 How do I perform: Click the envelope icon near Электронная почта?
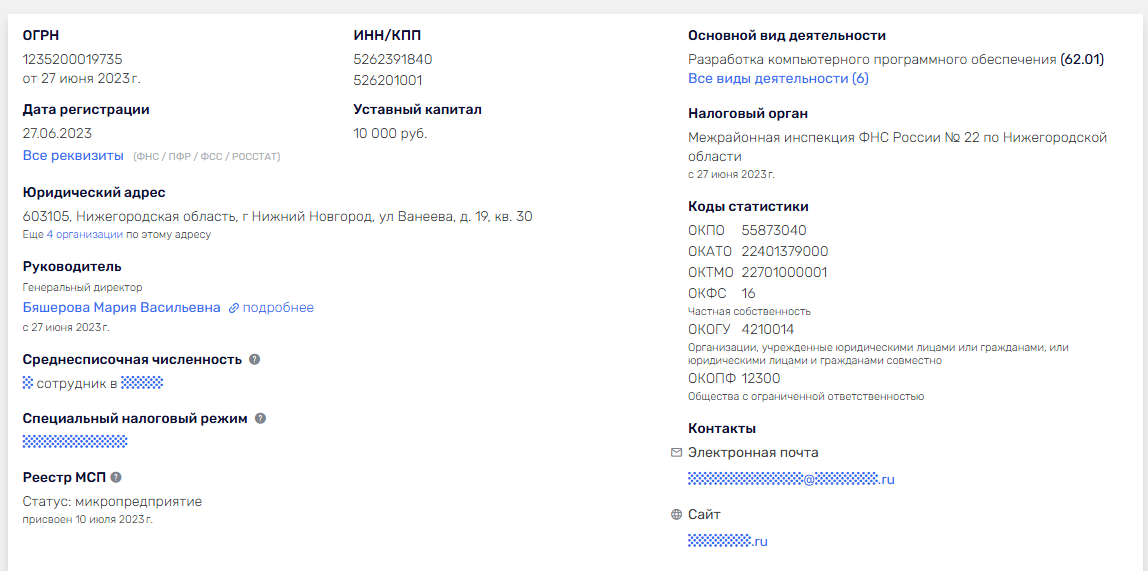(677, 453)
